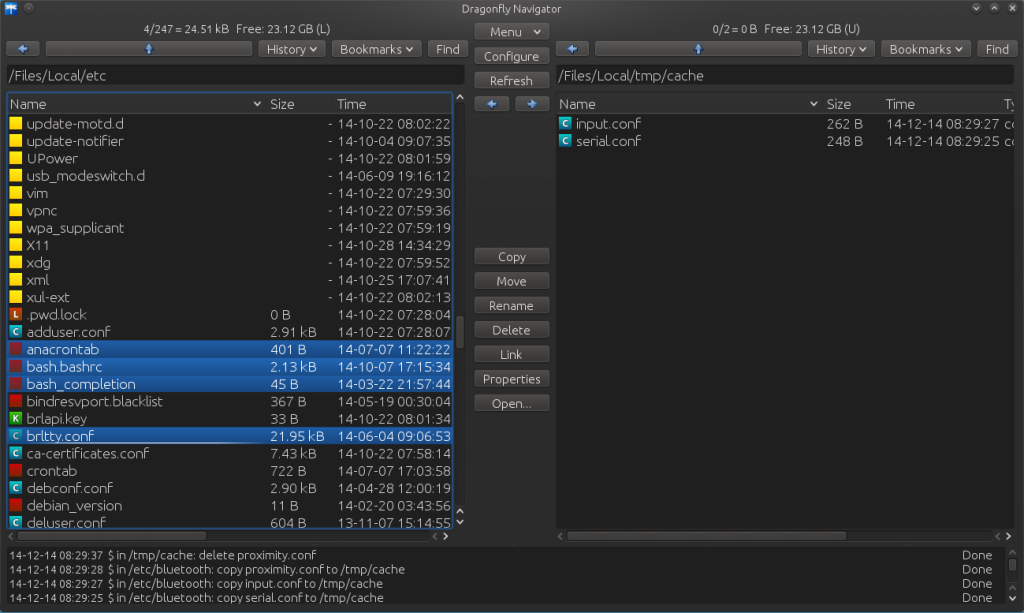Click left panel Name column sort arrow
The image size is (1024, 613).
click(257, 104)
